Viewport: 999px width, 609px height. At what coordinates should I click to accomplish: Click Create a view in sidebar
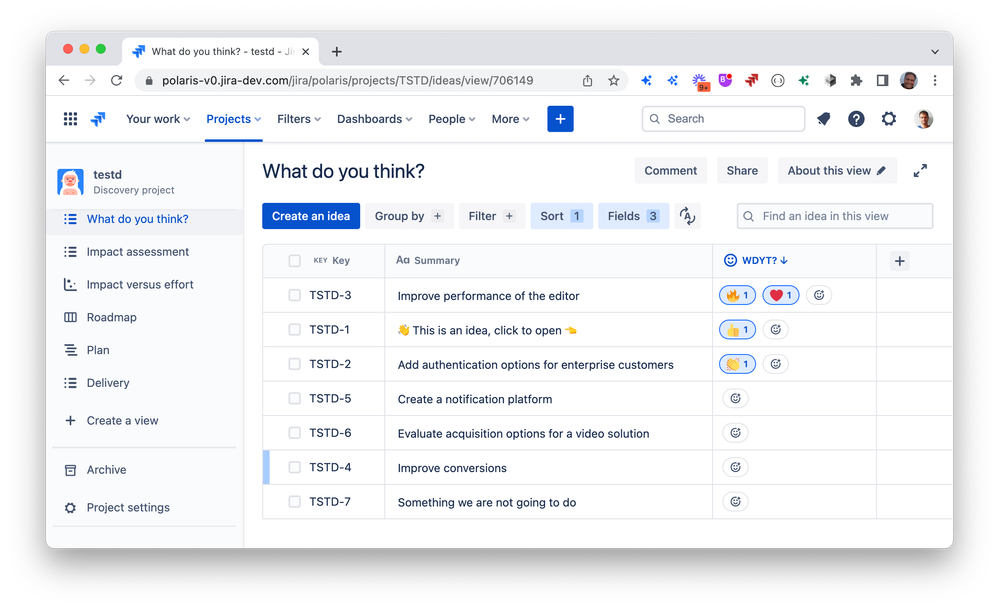tap(122, 420)
